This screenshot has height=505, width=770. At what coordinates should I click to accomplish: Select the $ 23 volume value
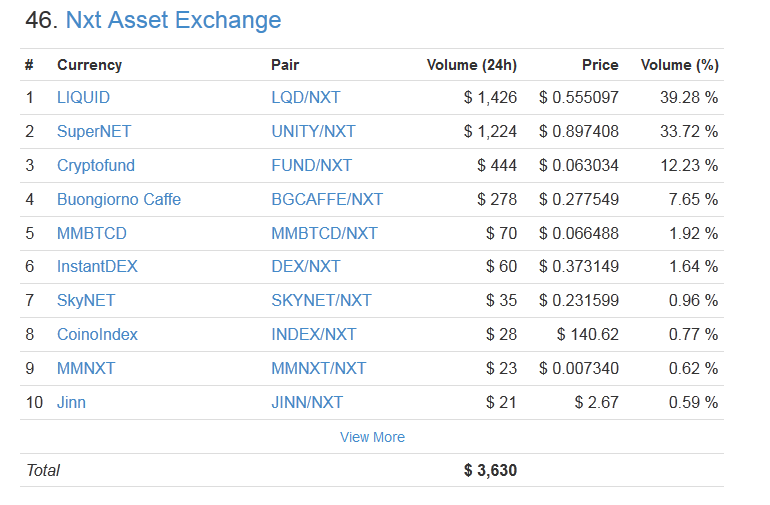(501, 368)
